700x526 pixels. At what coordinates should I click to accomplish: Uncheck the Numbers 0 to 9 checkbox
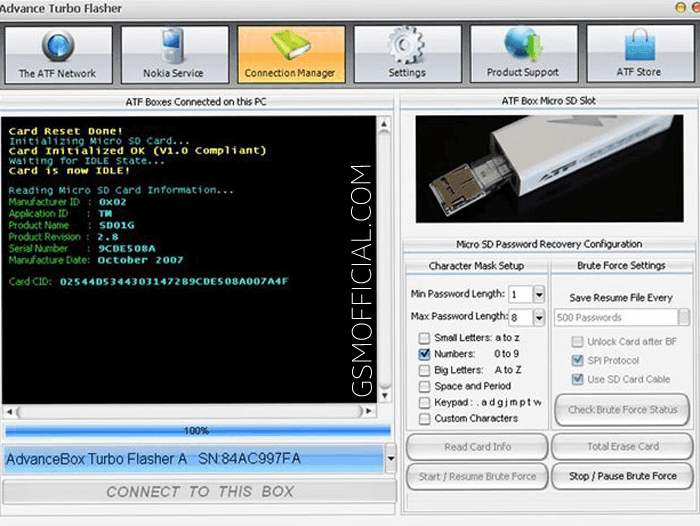(x=425, y=354)
